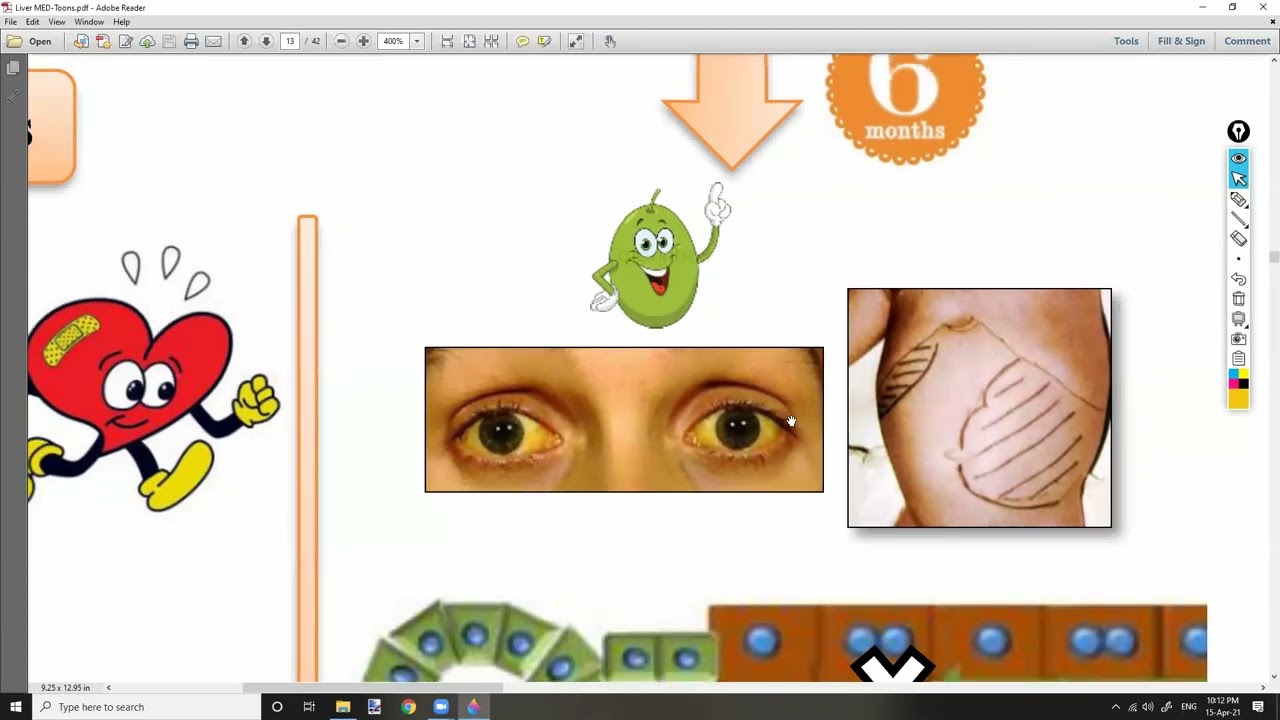Click the Email envelope icon

(213, 41)
